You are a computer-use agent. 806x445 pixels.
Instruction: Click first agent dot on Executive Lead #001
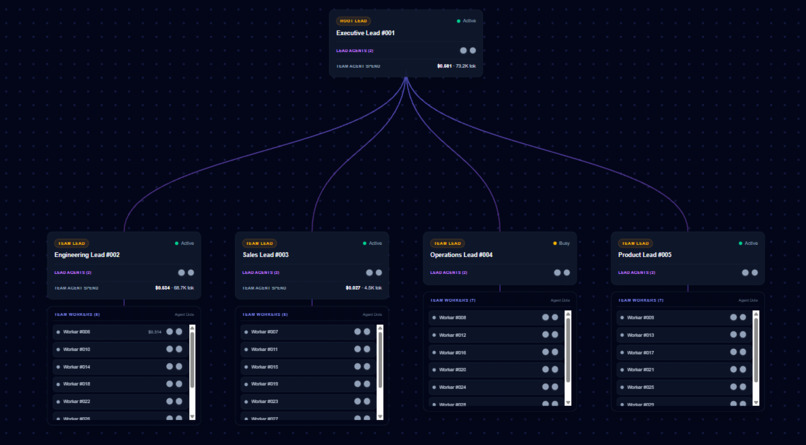point(463,50)
